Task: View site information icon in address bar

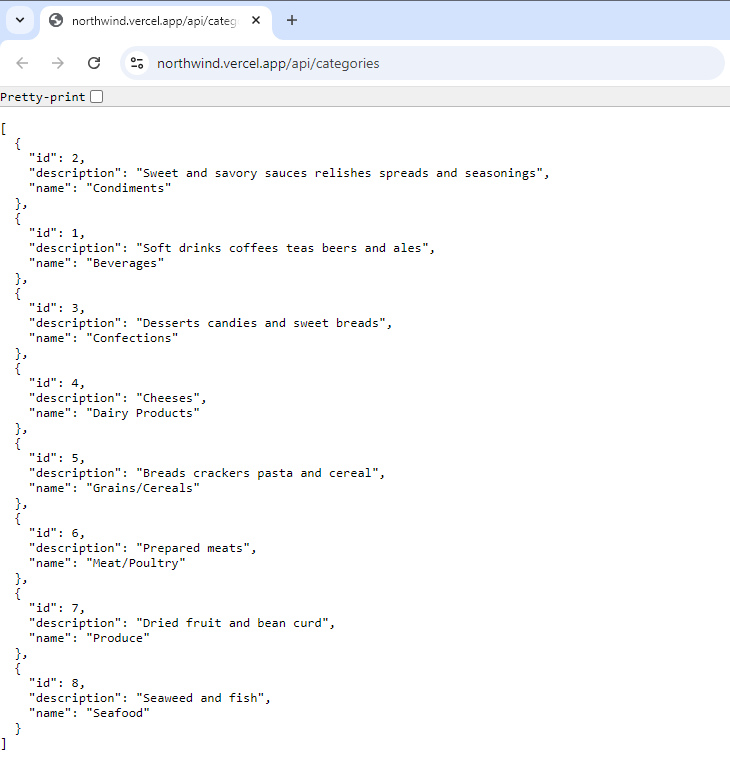Action: [x=138, y=63]
